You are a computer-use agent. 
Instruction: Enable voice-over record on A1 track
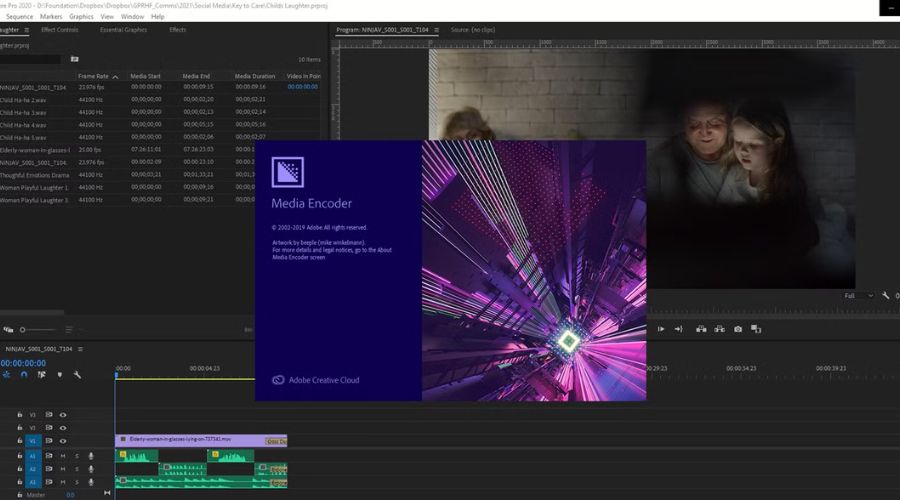pos(91,456)
